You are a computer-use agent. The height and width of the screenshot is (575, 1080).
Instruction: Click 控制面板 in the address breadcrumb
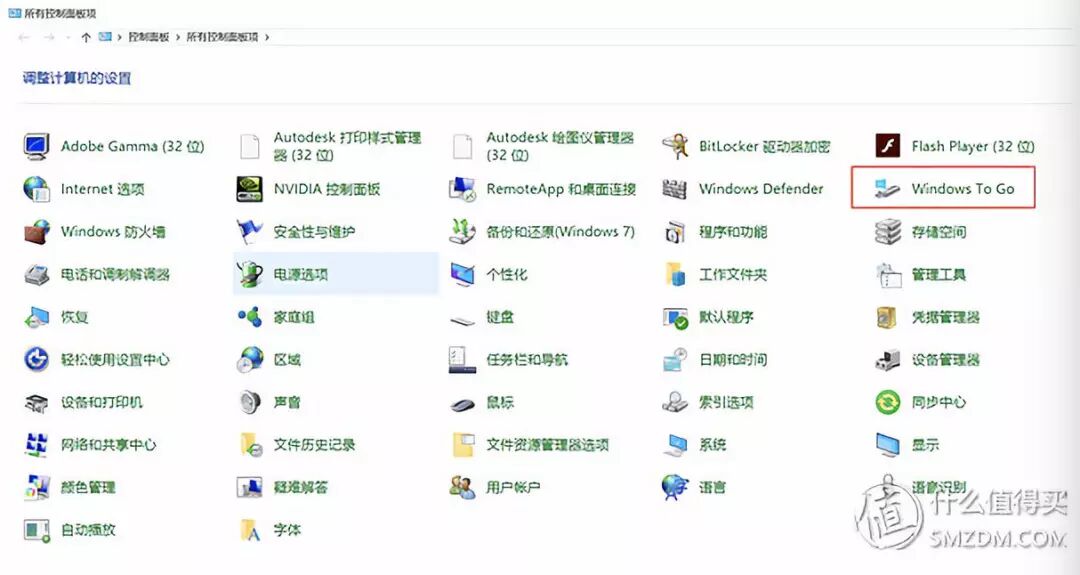click(x=149, y=37)
